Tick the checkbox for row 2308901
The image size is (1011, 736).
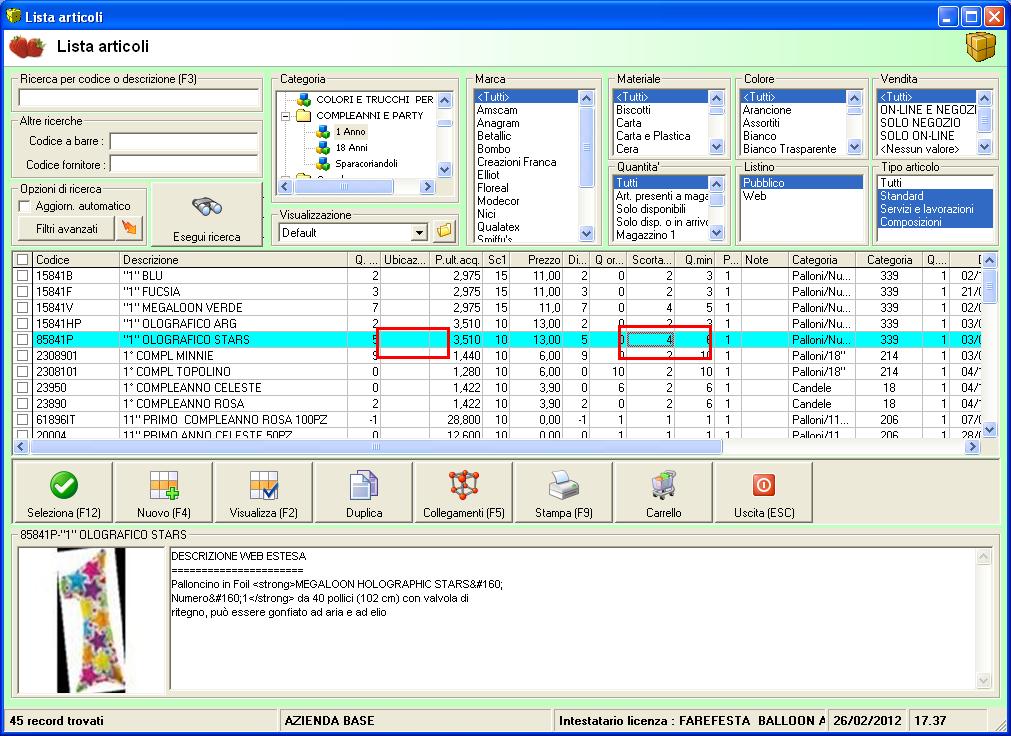pyautogui.click(x=22, y=356)
